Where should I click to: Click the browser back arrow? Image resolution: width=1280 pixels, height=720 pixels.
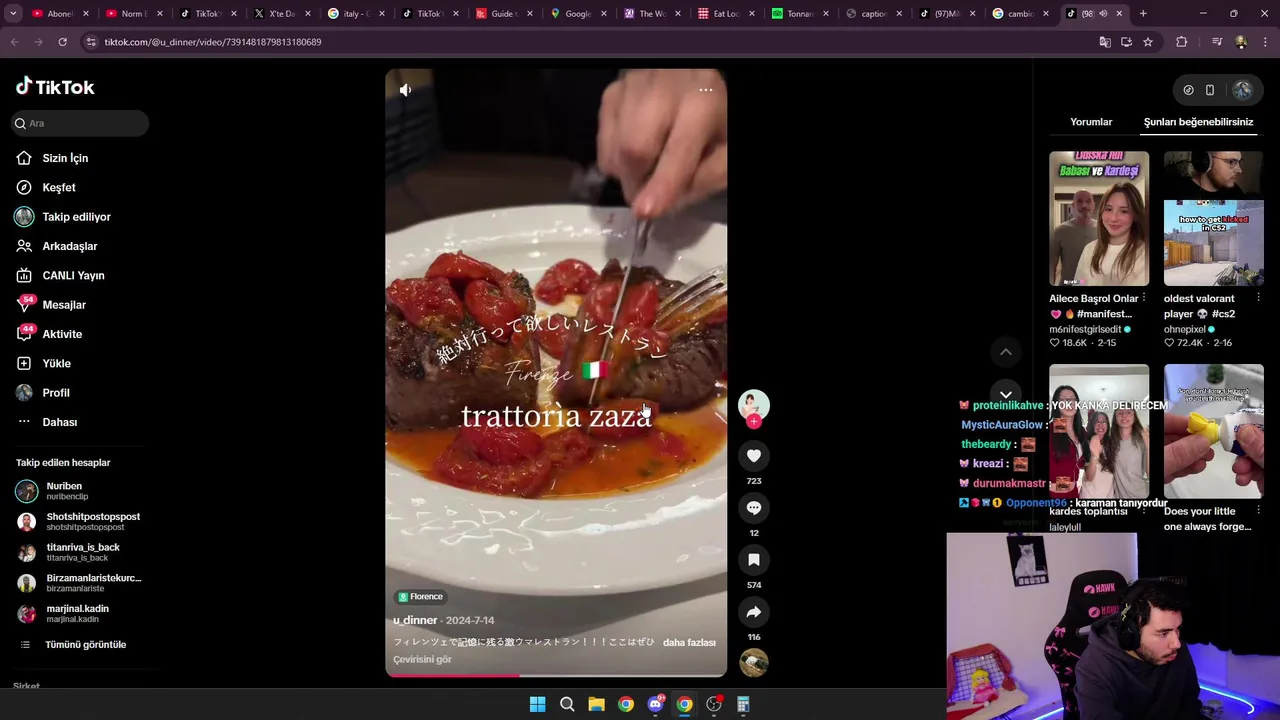click(14, 42)
